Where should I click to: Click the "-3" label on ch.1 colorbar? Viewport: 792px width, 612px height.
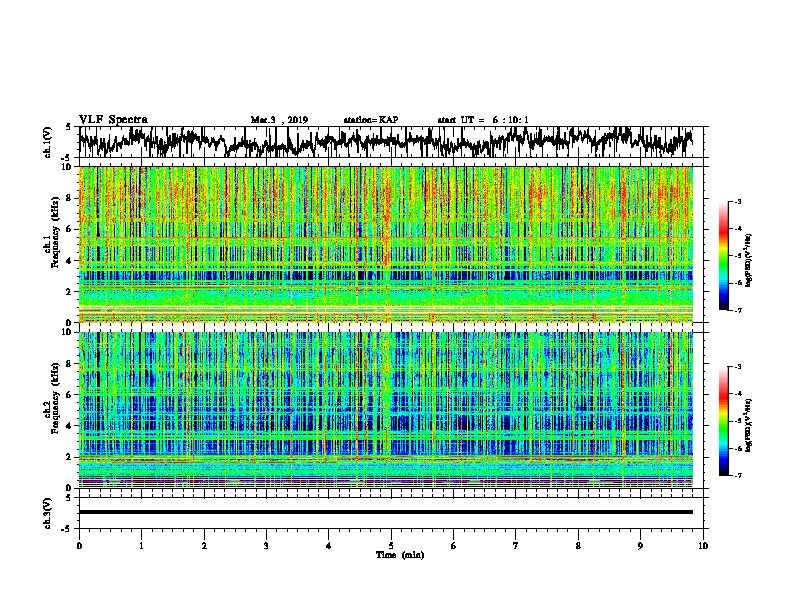point(737,202)
